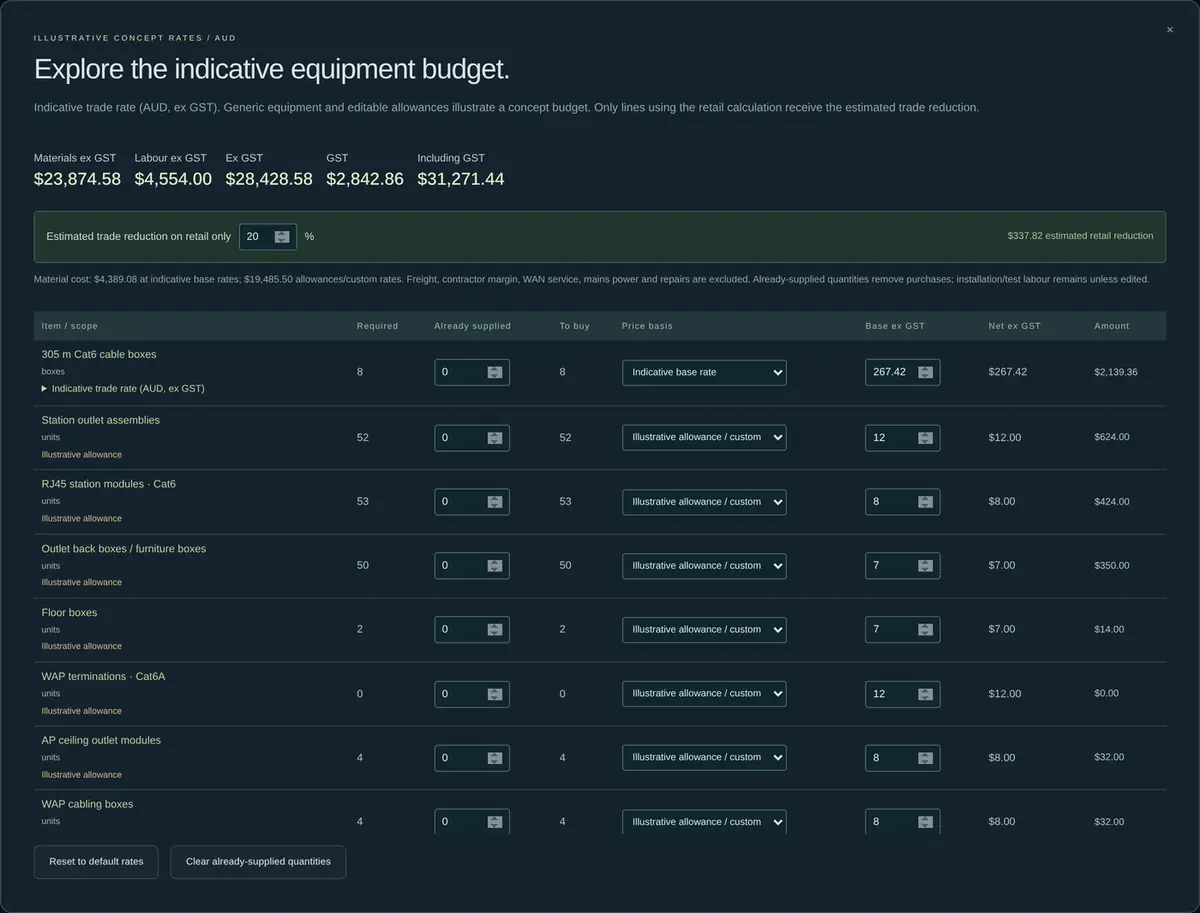Screen dimensions: 1200x913
Task: Click the $267.42 Net ex GST value
Action: 1007,372
